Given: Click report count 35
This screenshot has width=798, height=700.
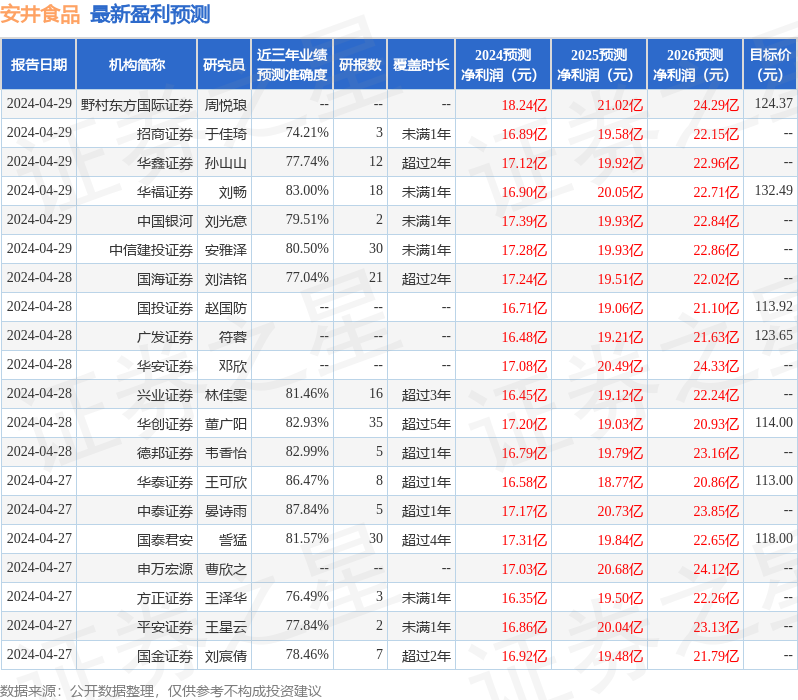Looking at the screenshot, I should [376, 423].
